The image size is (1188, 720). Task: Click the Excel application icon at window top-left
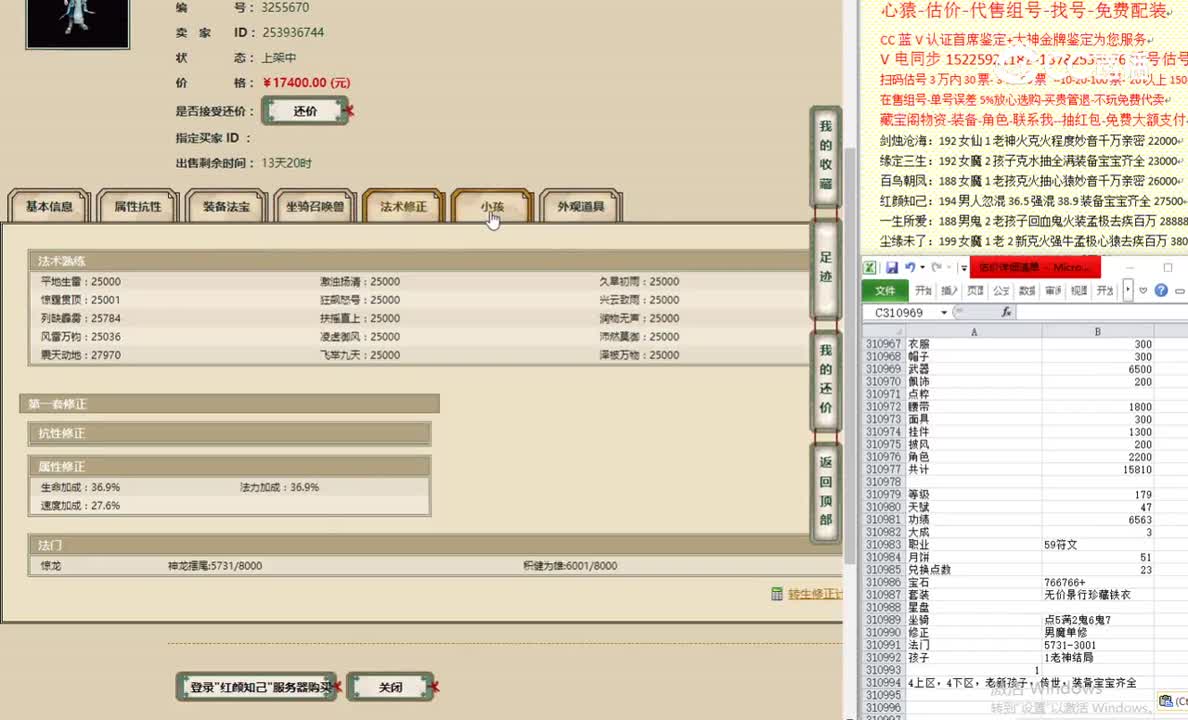tap(869, 266)
